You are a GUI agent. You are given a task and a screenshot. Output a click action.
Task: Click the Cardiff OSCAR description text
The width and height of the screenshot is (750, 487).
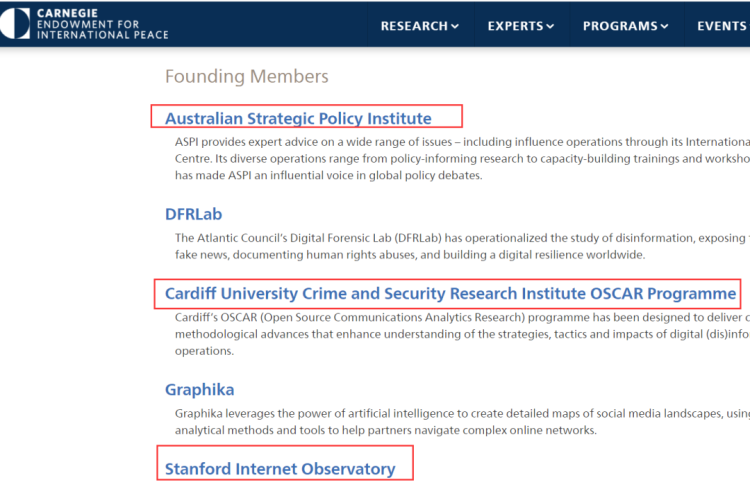462,334
